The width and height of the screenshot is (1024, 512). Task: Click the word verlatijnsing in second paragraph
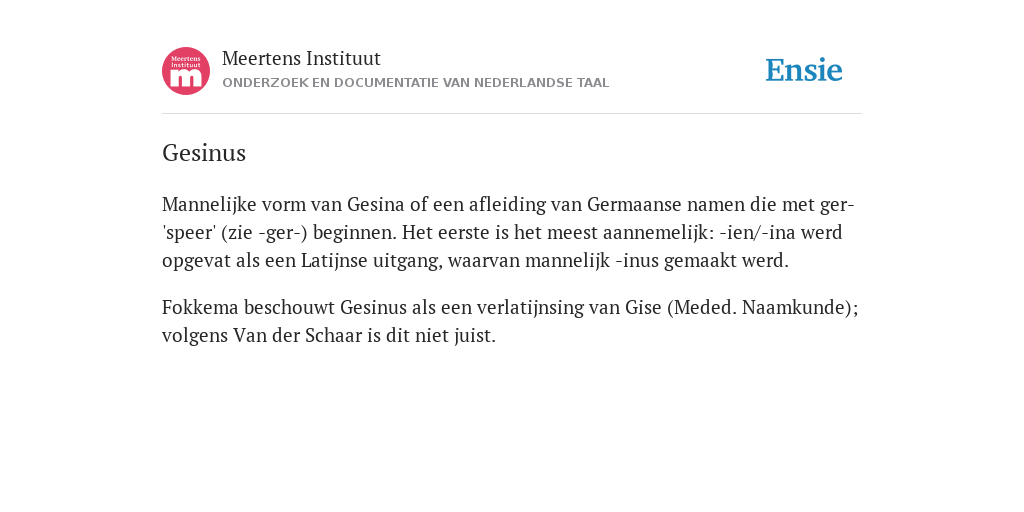[x=530, y=307]
